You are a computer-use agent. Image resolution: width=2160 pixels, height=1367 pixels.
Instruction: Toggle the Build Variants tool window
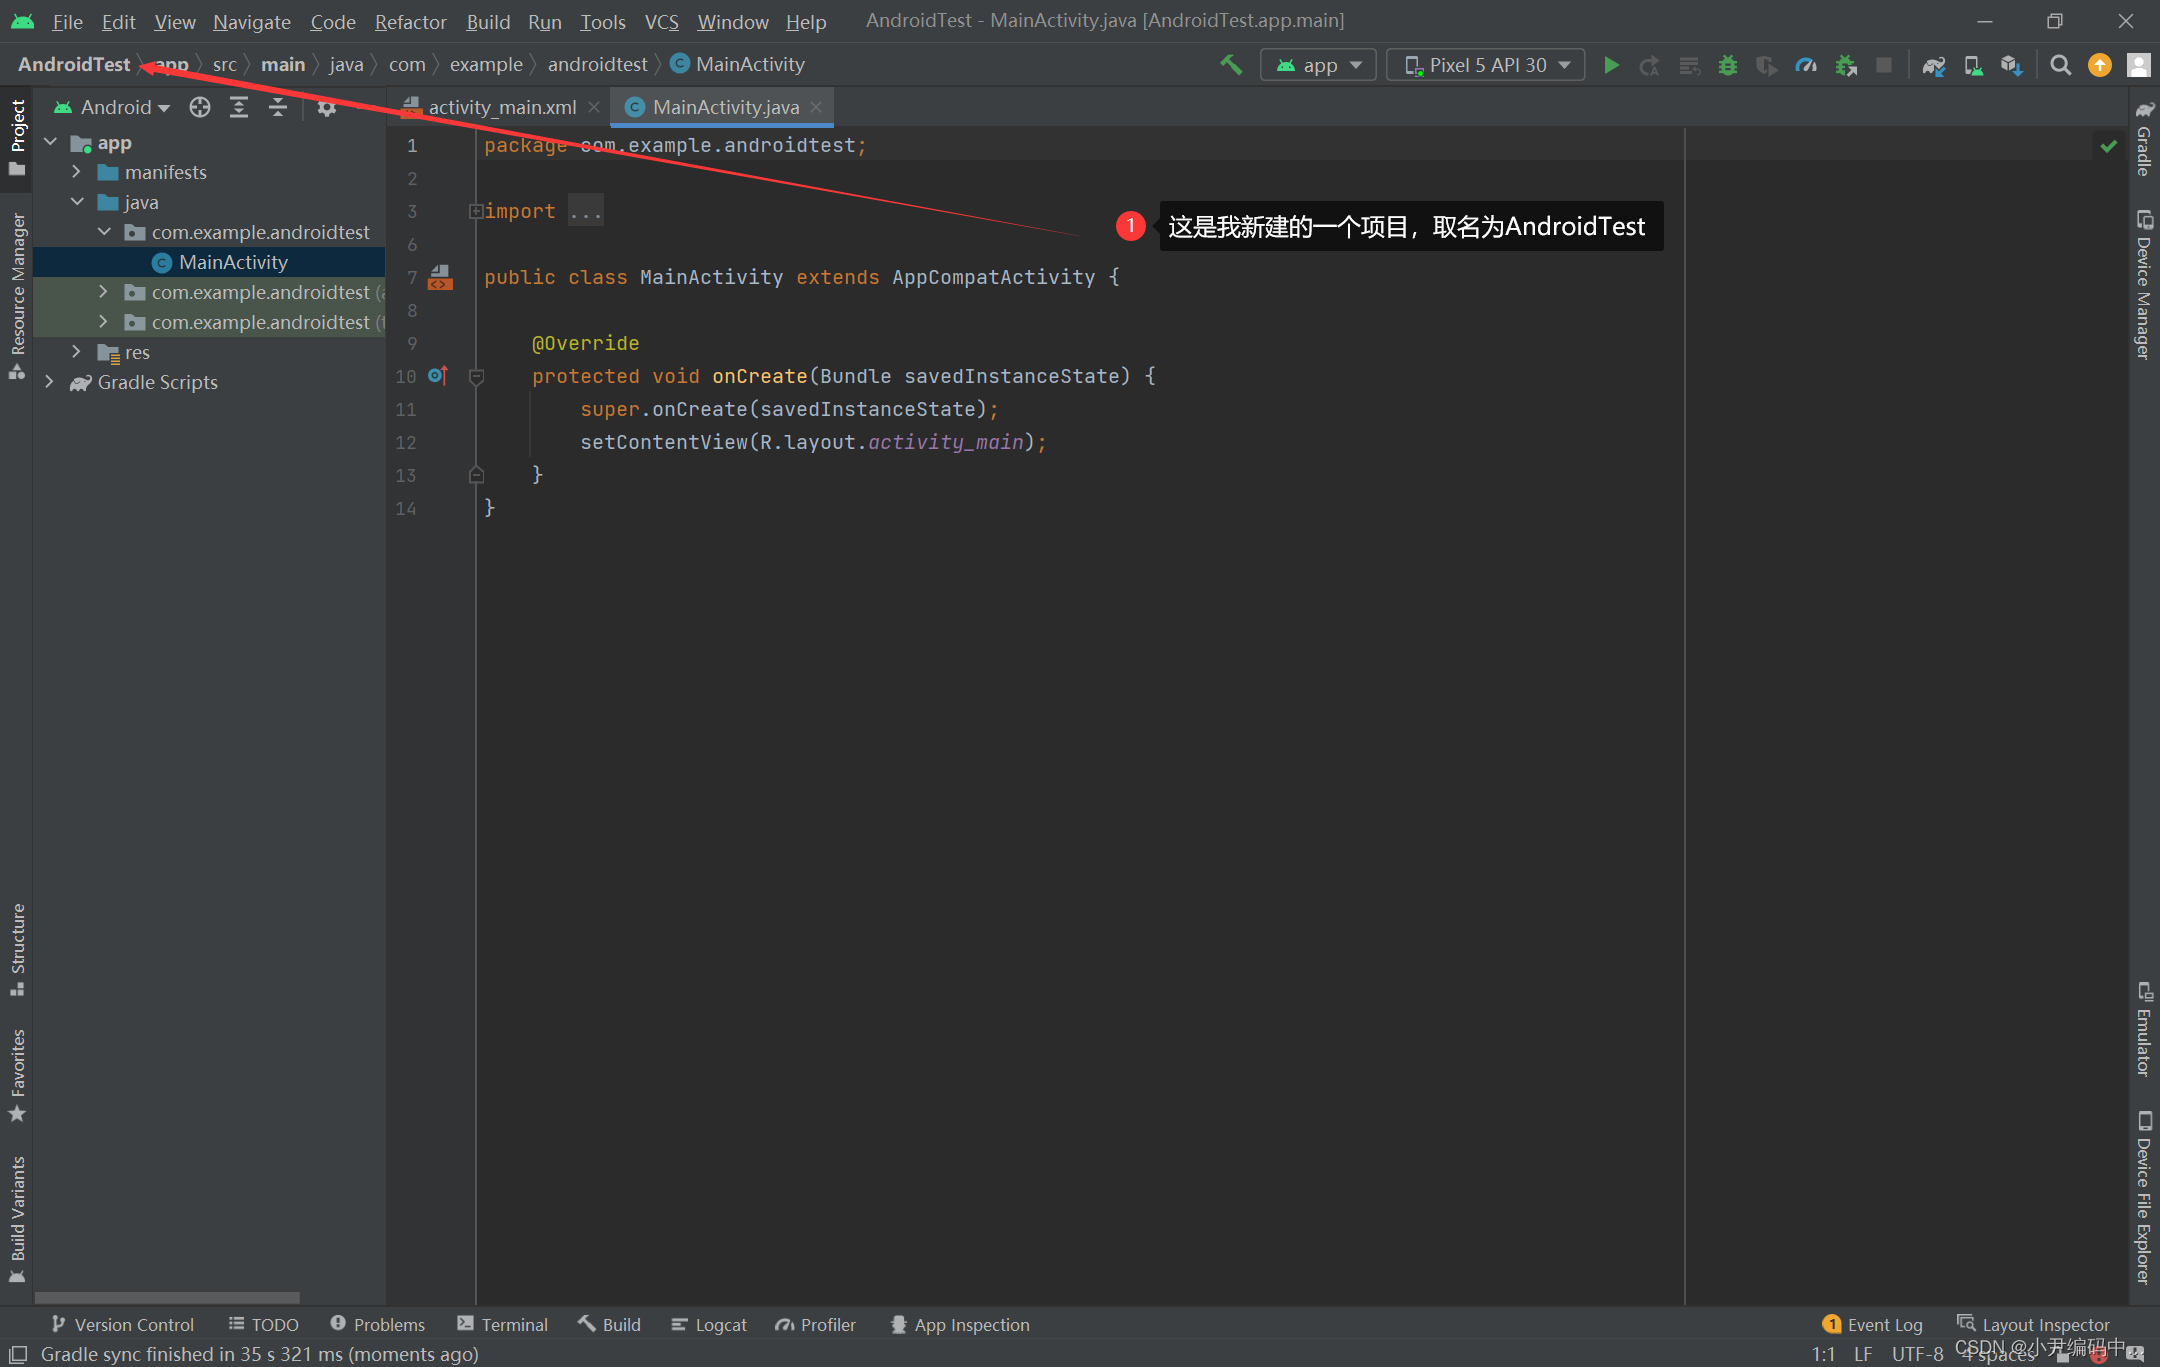pyautogui.click(x=17, y=1219)
